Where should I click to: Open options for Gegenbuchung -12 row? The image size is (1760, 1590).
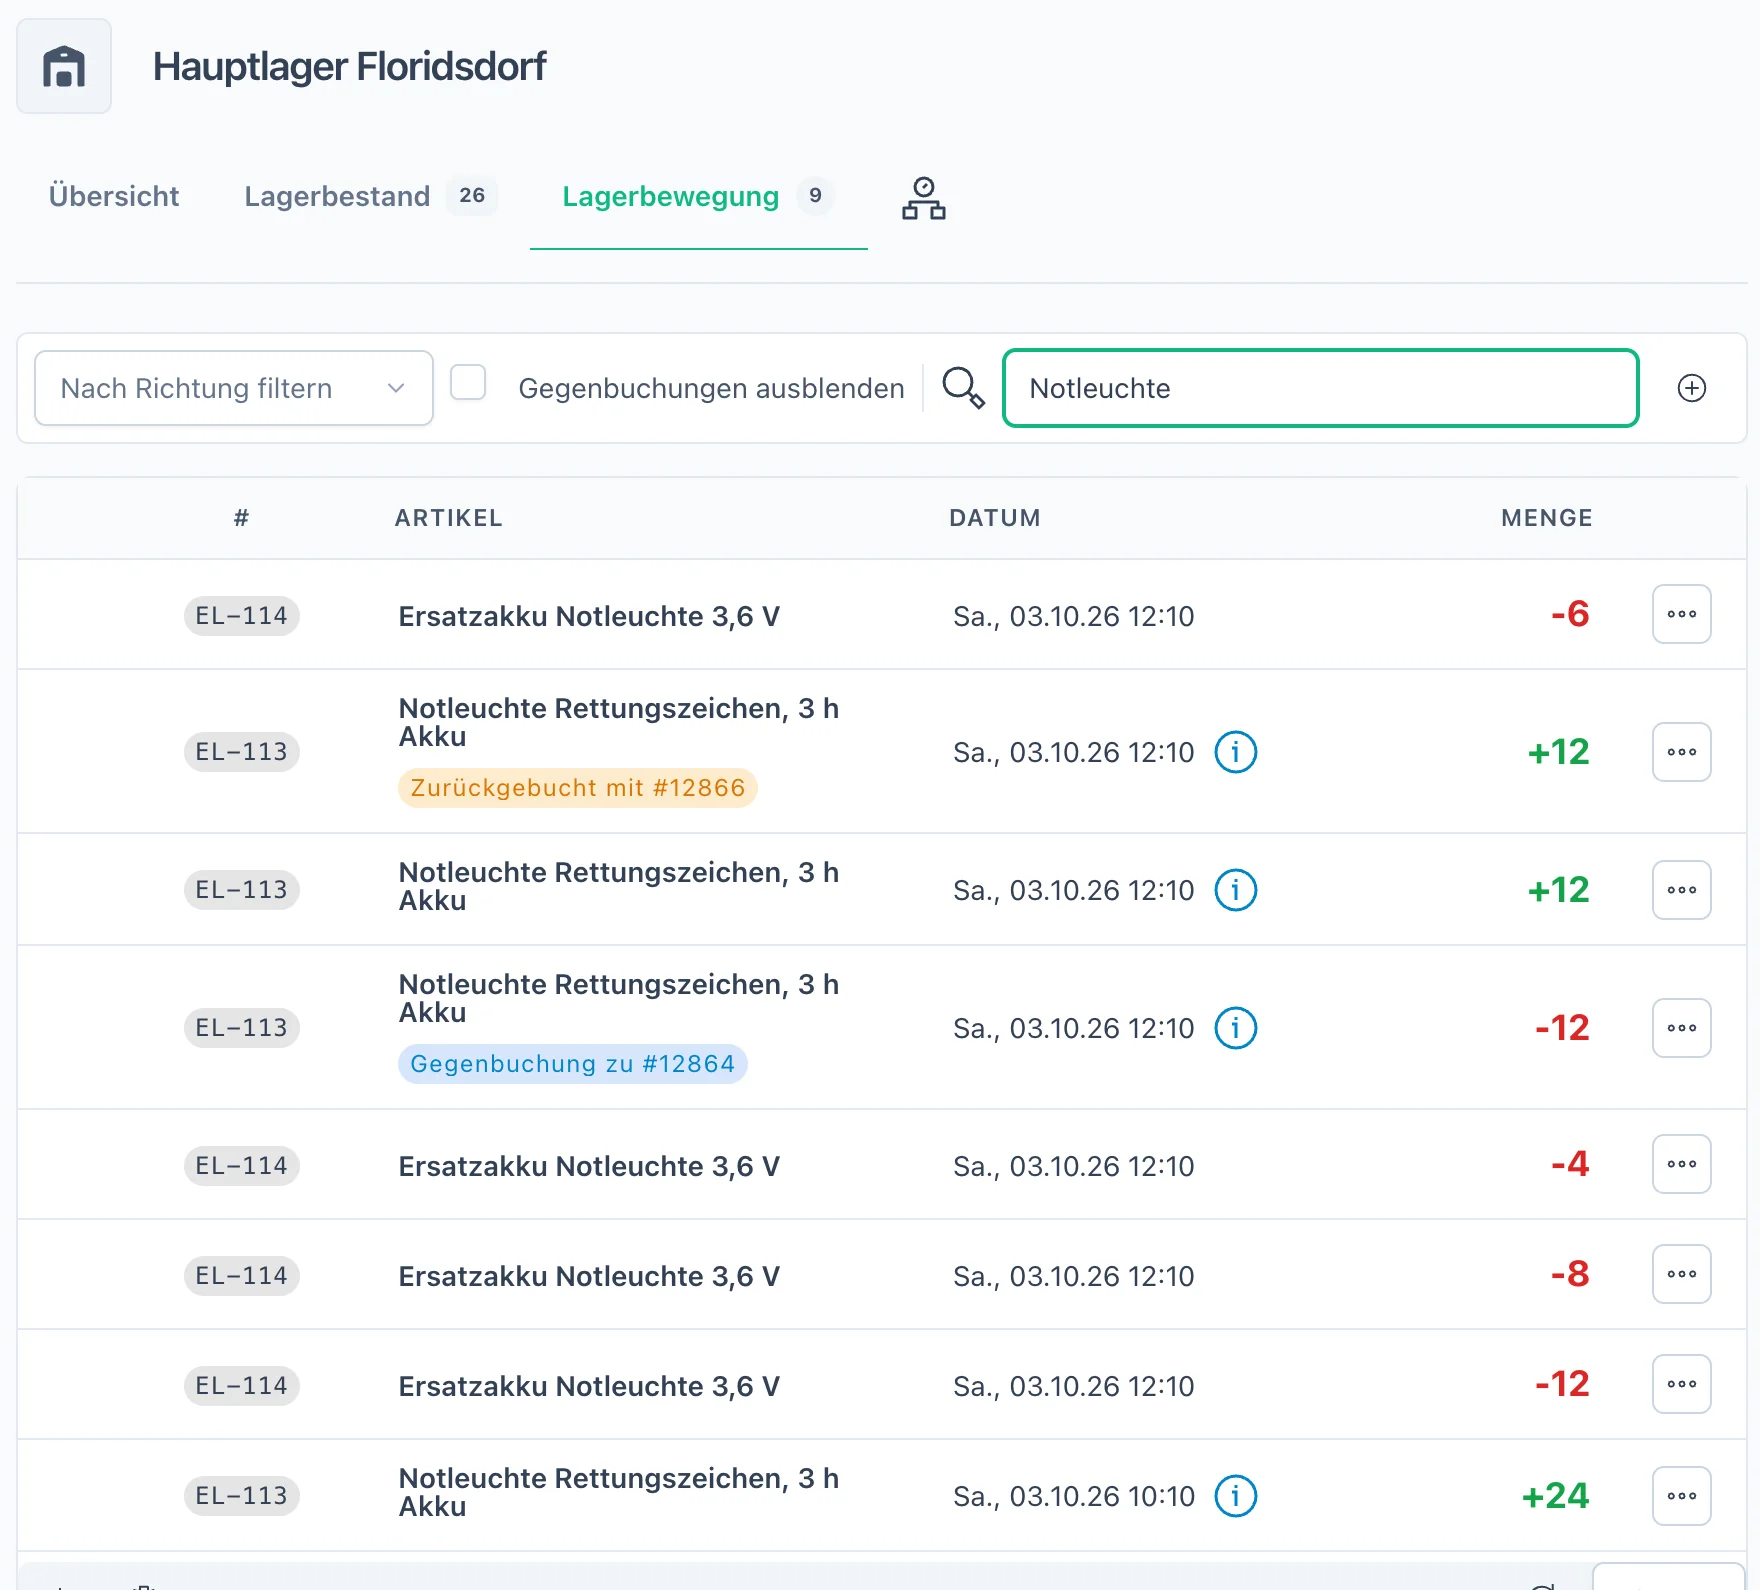pos(1682,1028)
